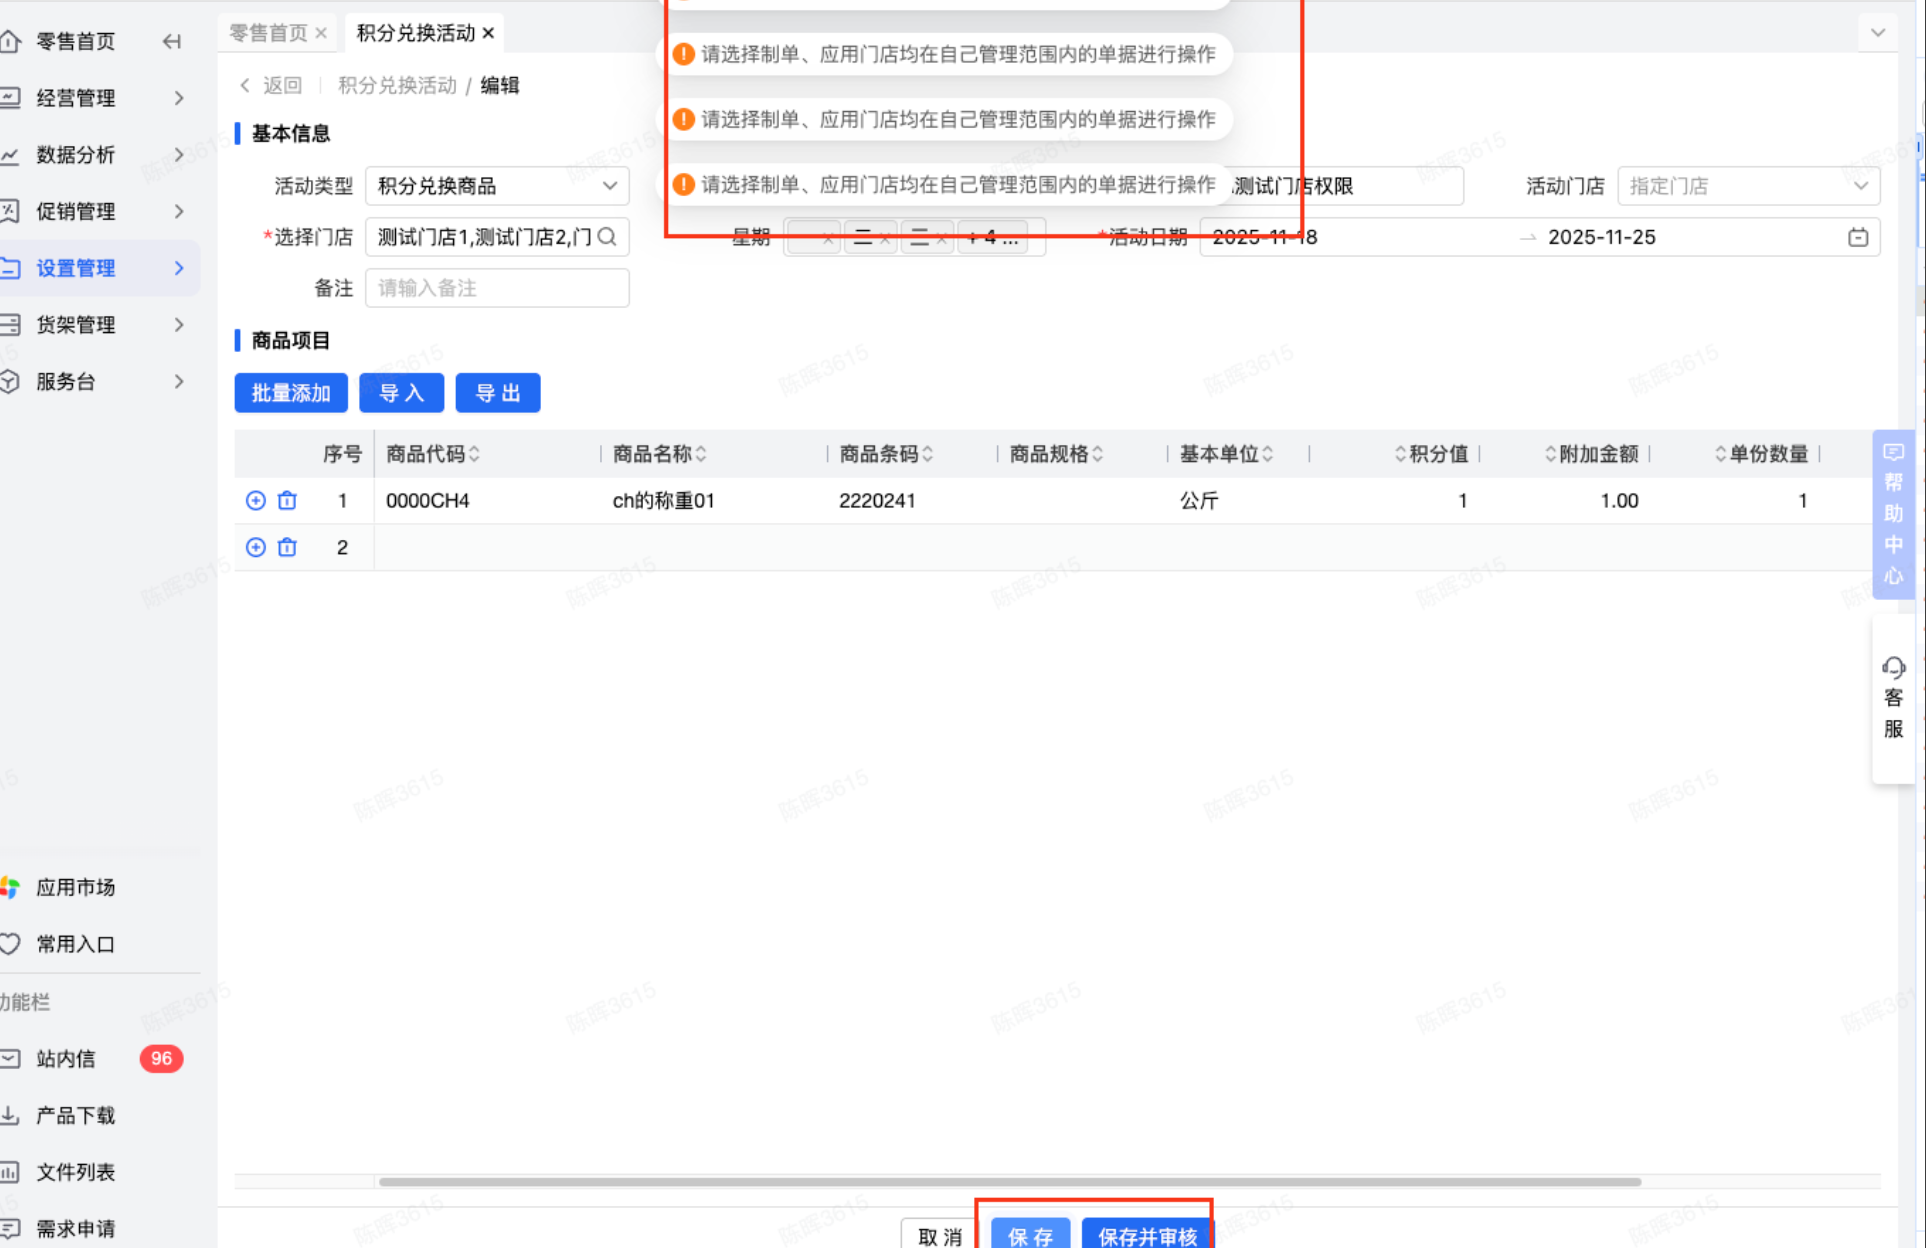Sort by 积分值 column arrows
This screenshot has height=1248, width=1926.
(1400, 454)
